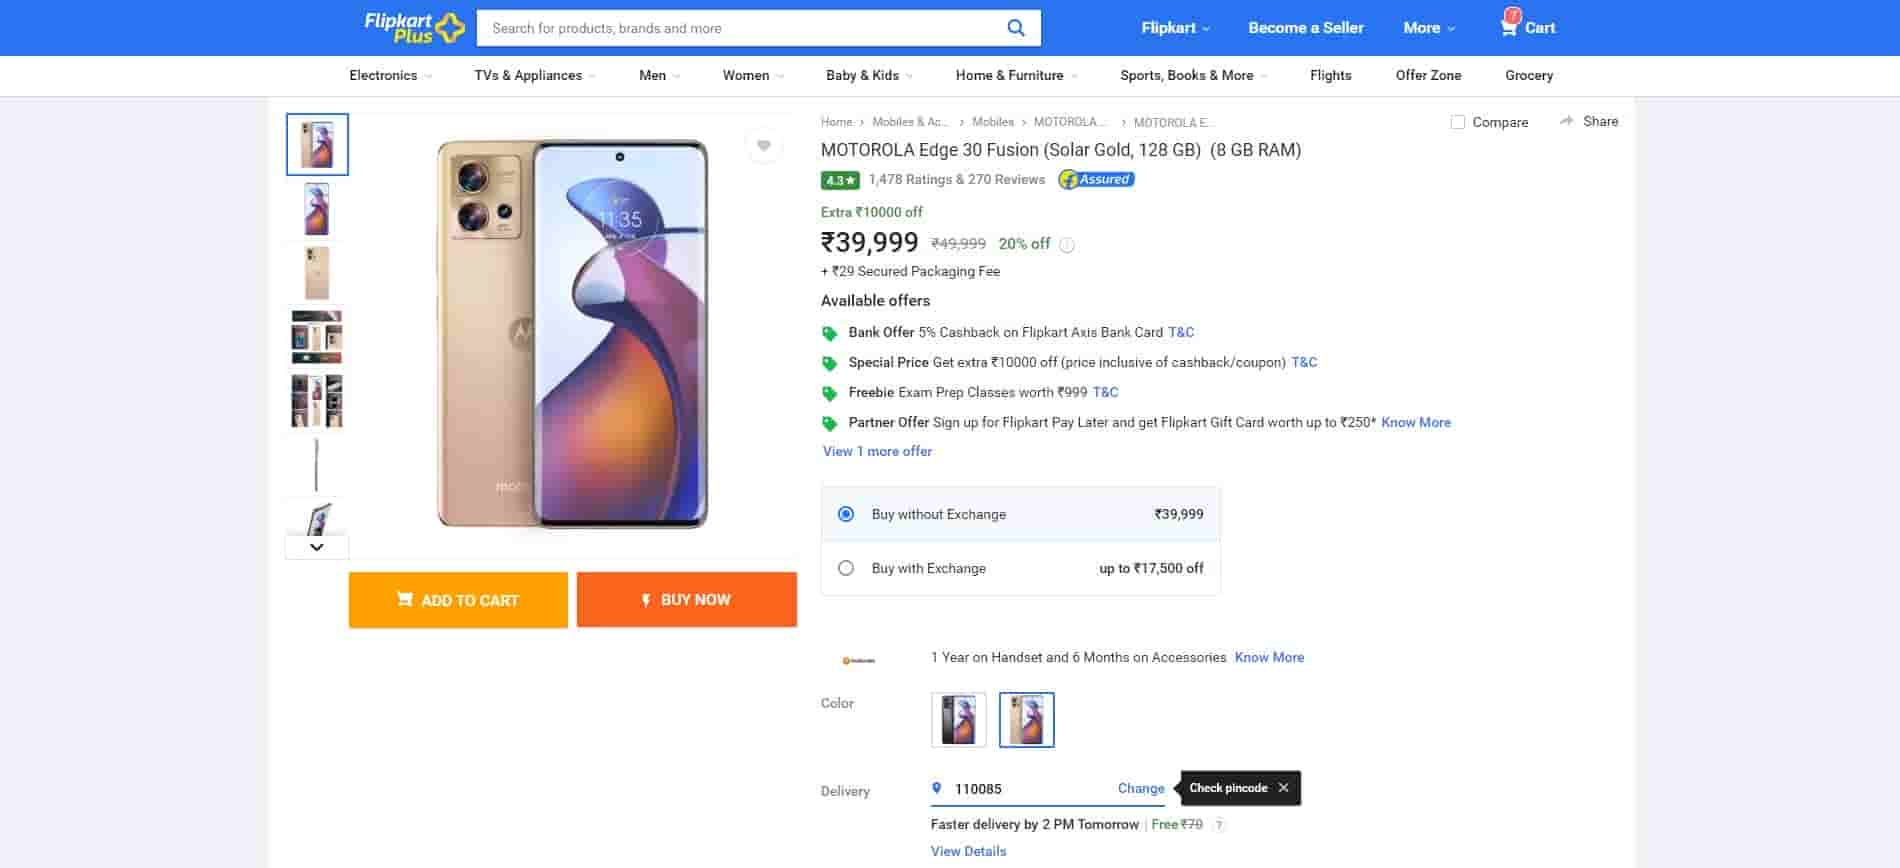Click the search magnifier icon
The height and width of the screenshot is (868, 1900).
click(x=1015, y=28)
